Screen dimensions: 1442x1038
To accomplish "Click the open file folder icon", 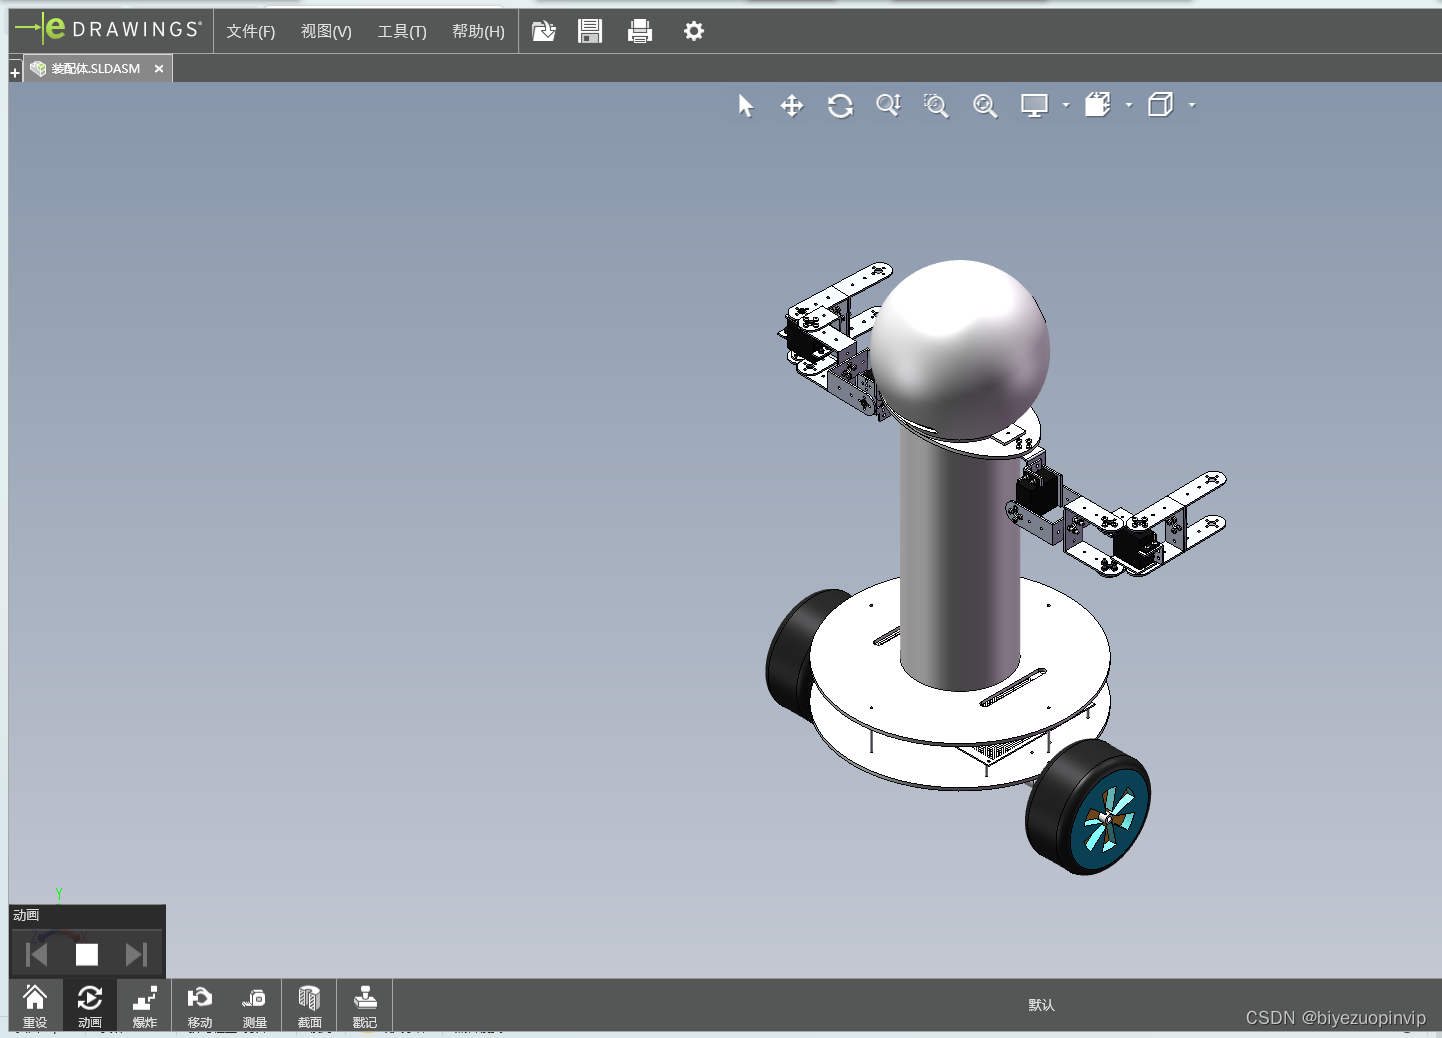I will click(x=543, y=31).
